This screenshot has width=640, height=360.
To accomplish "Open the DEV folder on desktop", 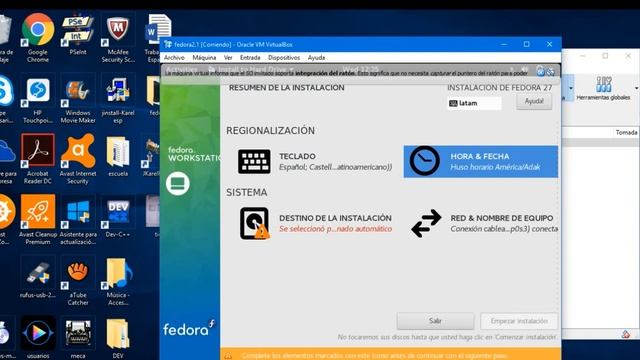I will tap(118, 339).
